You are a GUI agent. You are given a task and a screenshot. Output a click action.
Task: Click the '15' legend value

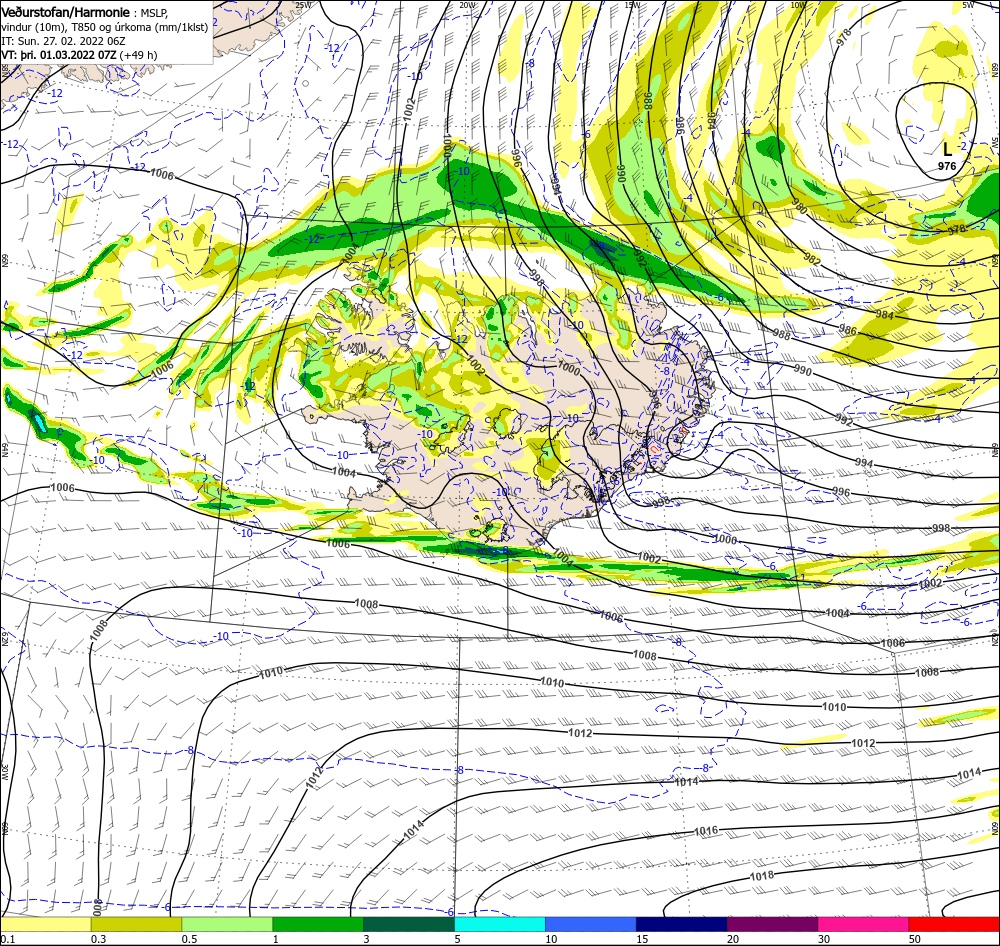pos(642,939)
